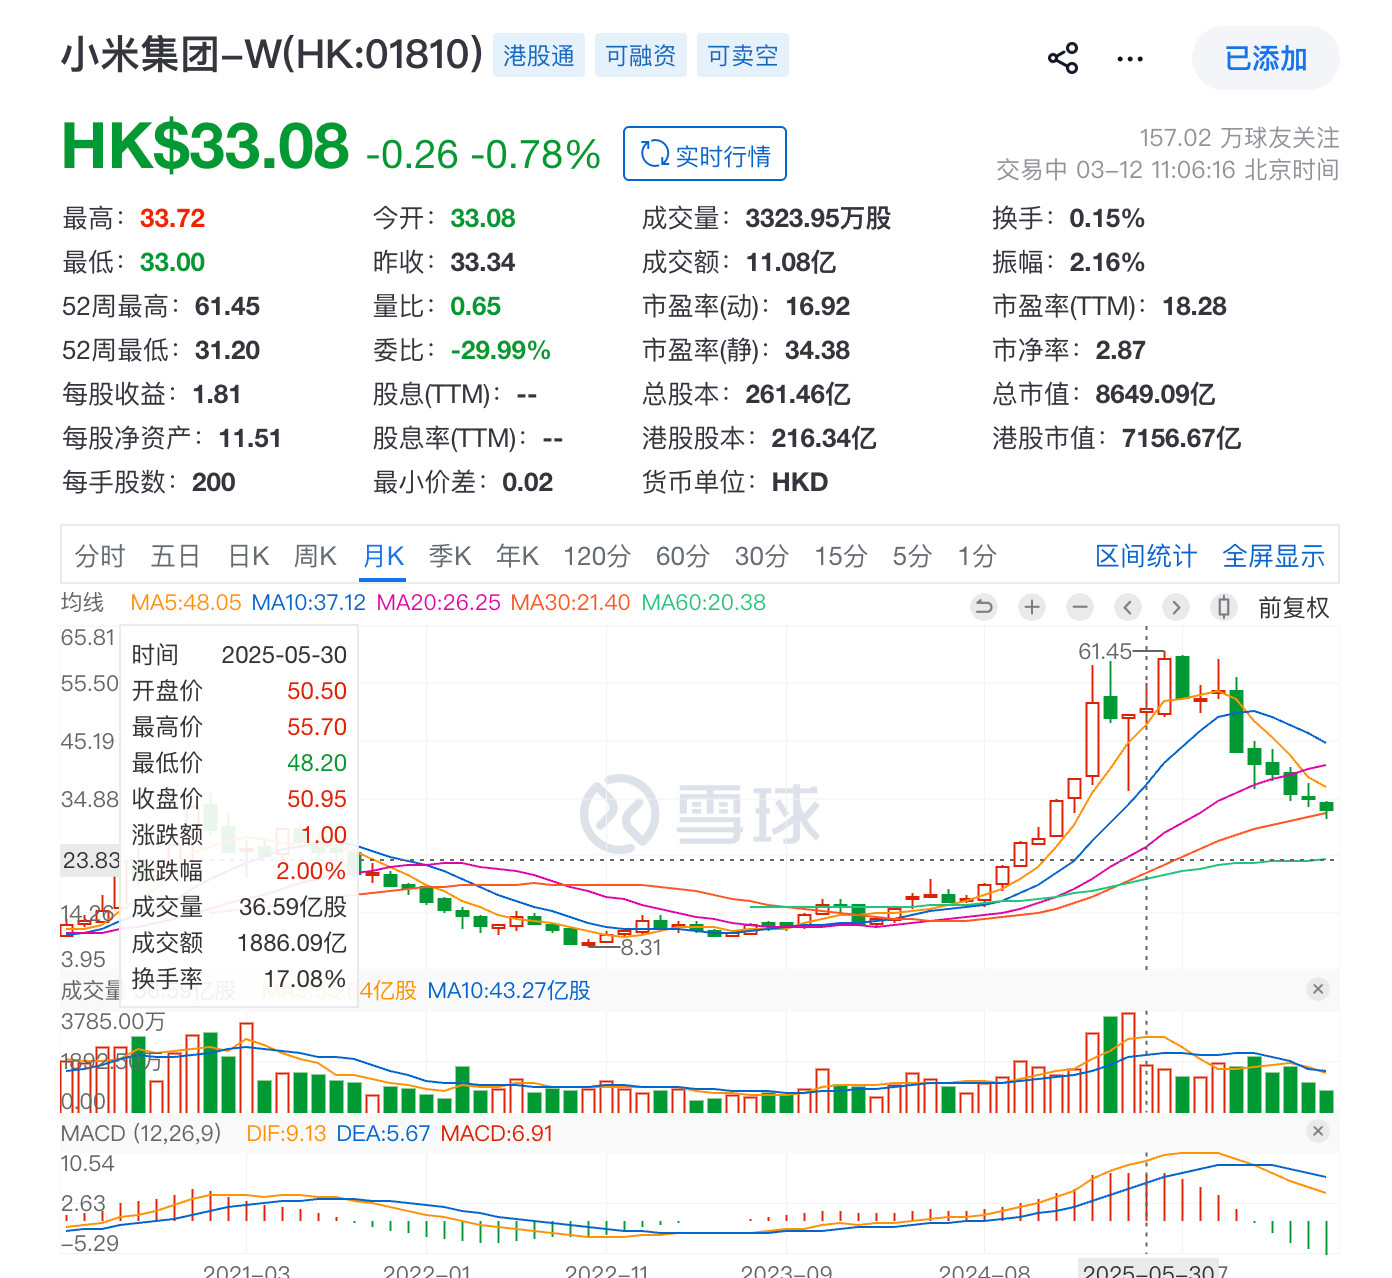The width and height of the screenshot is (1392, 1278).
Task: Zoom in on the chart with plus icon
Action: tap(1031, 607)
